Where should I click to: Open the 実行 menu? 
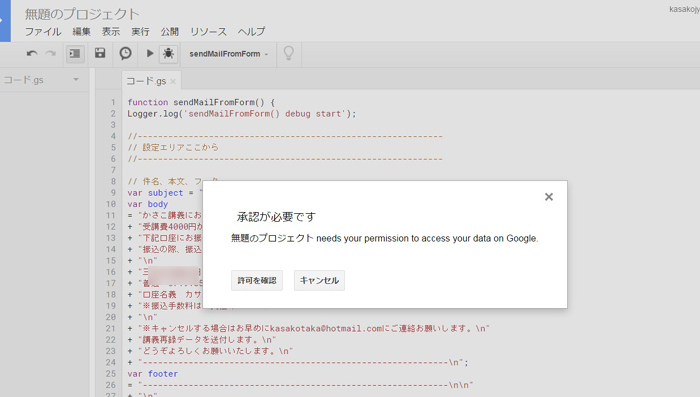coord(140,32)
